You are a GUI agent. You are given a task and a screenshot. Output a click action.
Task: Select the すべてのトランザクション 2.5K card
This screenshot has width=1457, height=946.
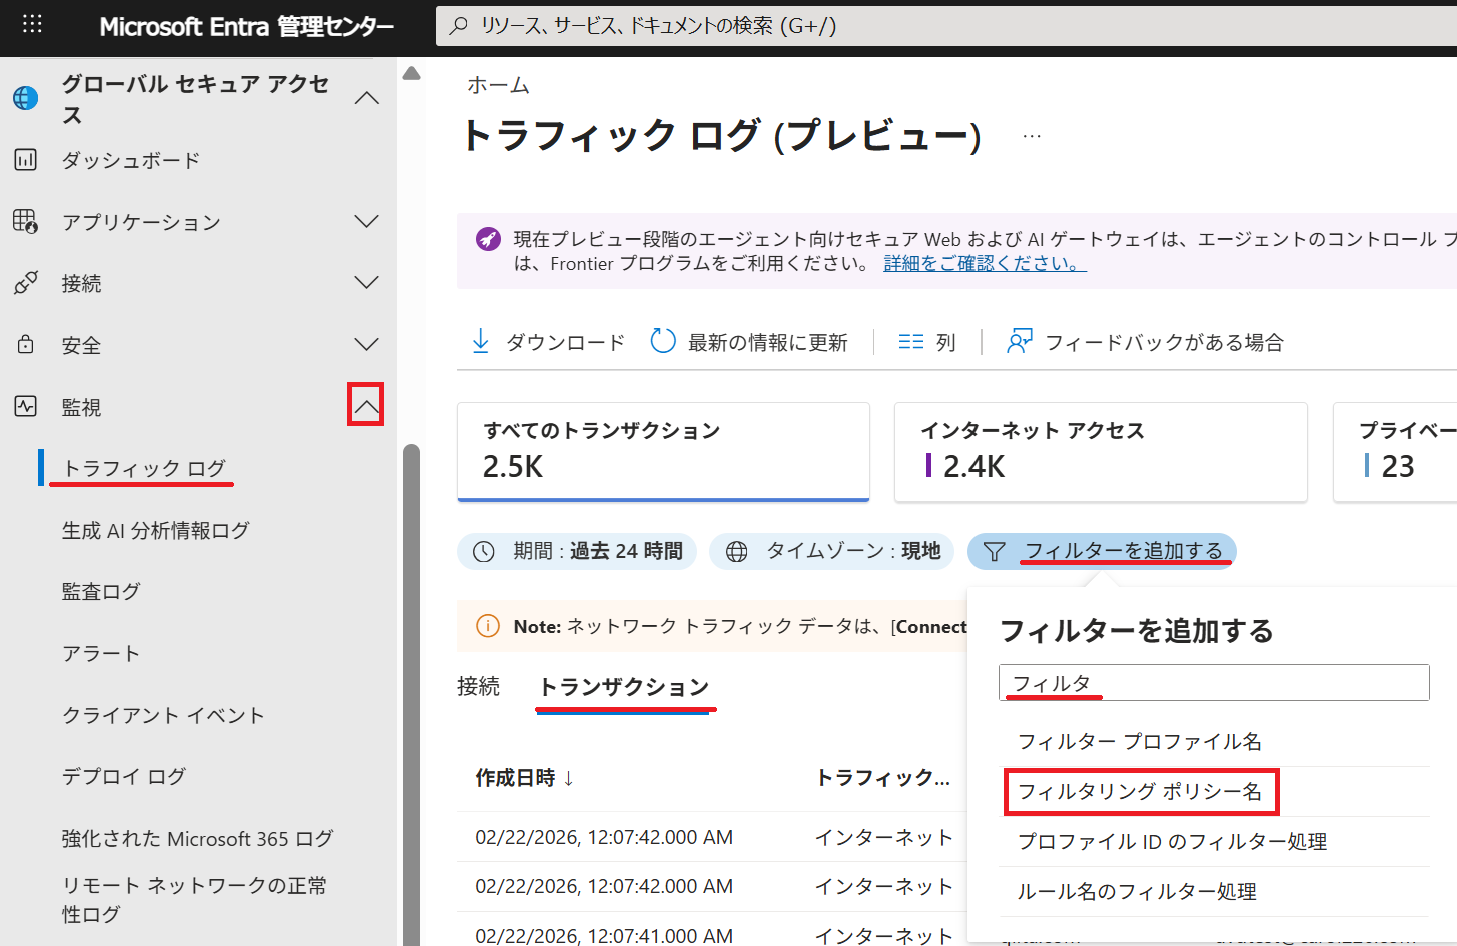[x=663, y=452]
